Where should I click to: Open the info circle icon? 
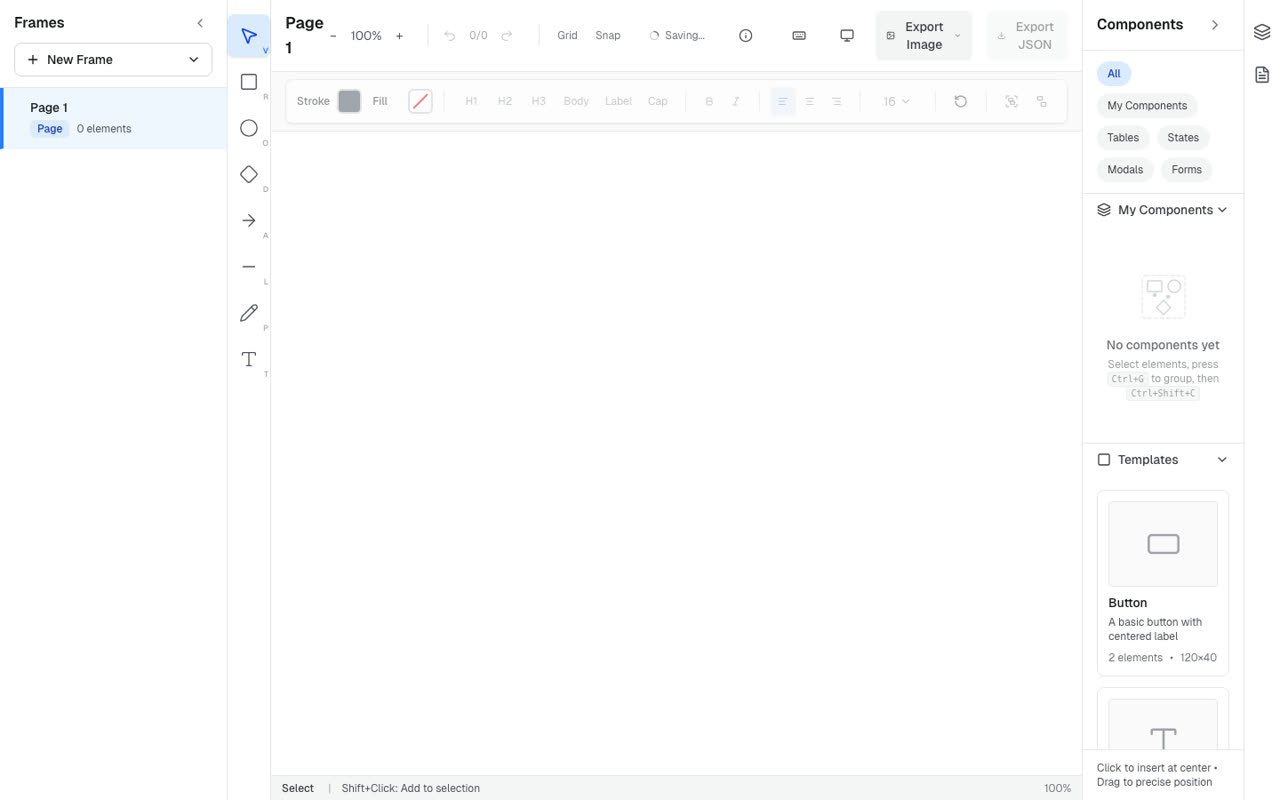click(x=746, y=36)
